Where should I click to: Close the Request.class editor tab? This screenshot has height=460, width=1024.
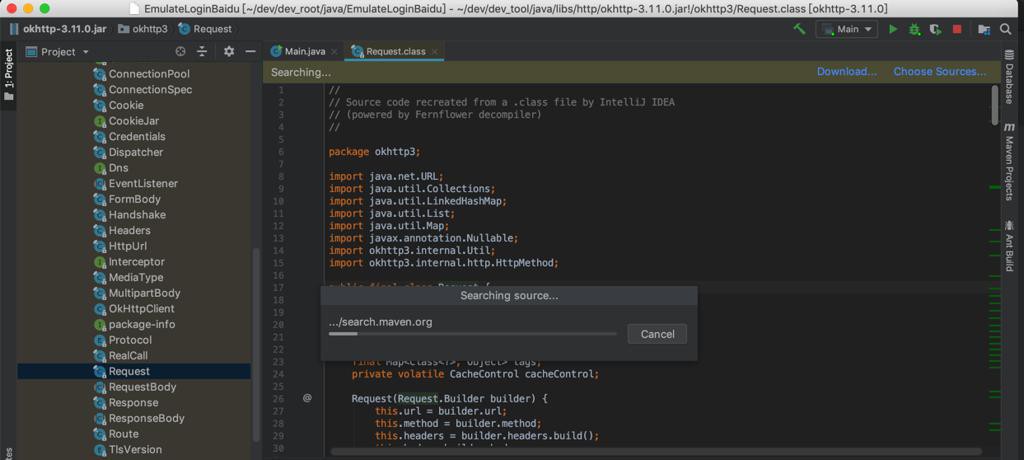tap(435, 52)
